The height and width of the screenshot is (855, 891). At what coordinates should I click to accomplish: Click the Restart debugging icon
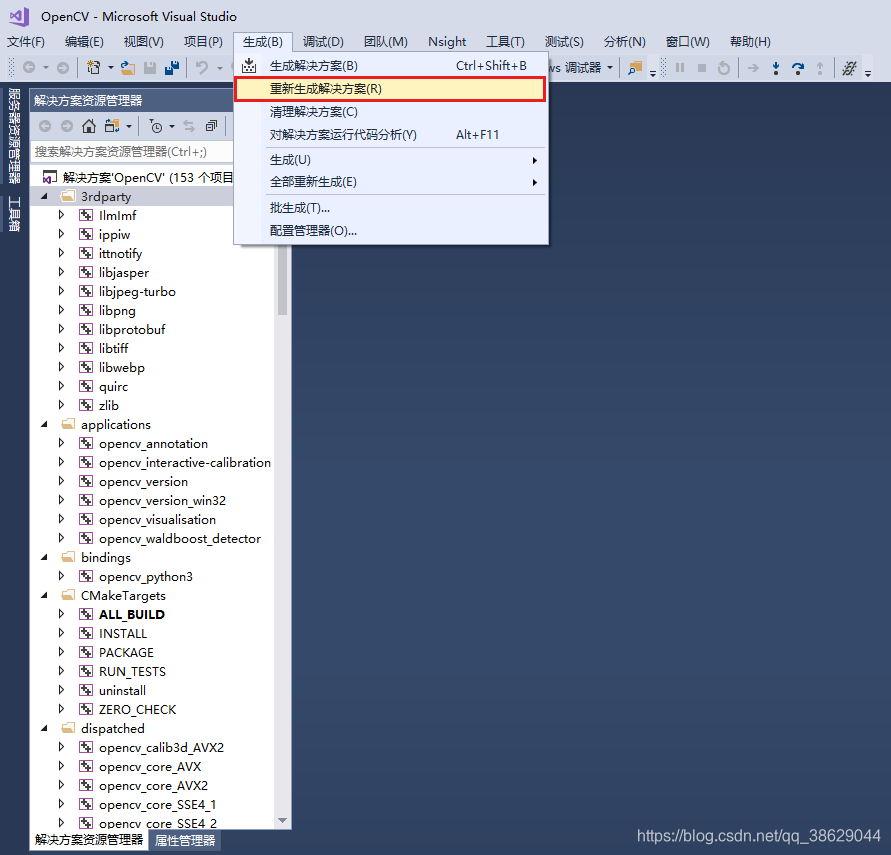click(x=723, y=68)
